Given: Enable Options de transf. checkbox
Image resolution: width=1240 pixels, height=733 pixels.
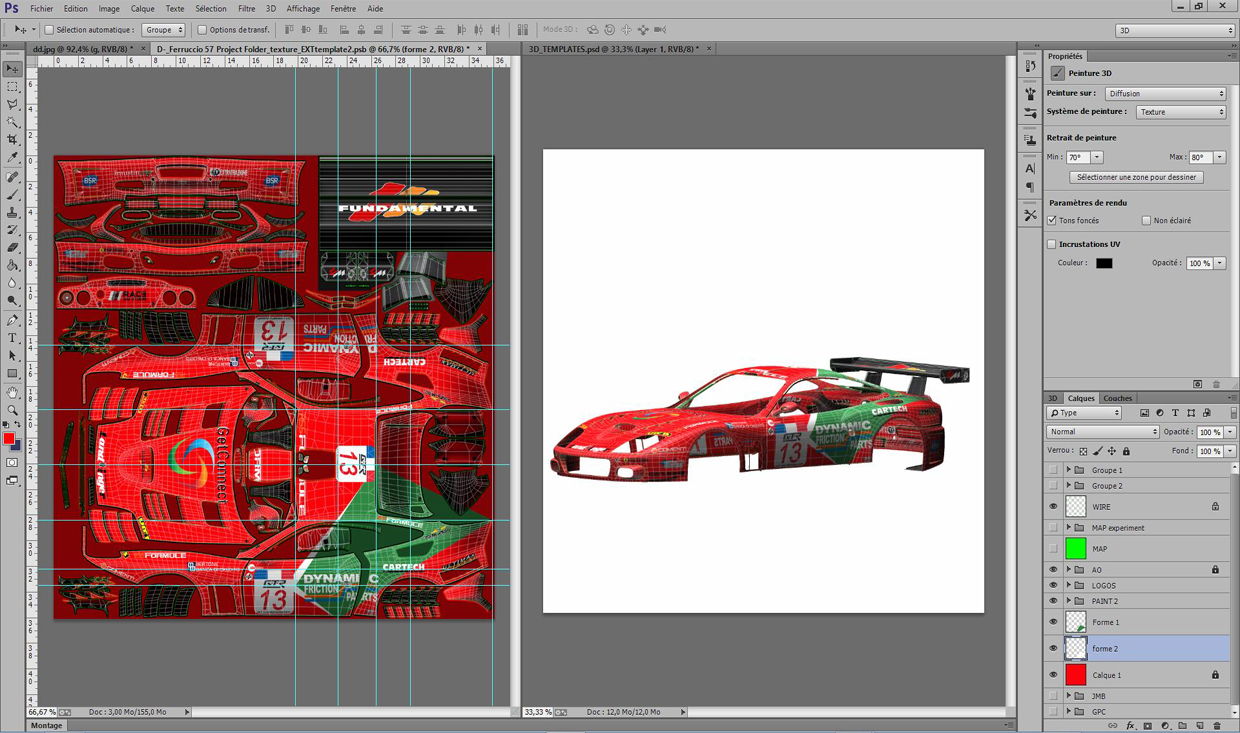Looking at the screenshot, I should (202, 30).
